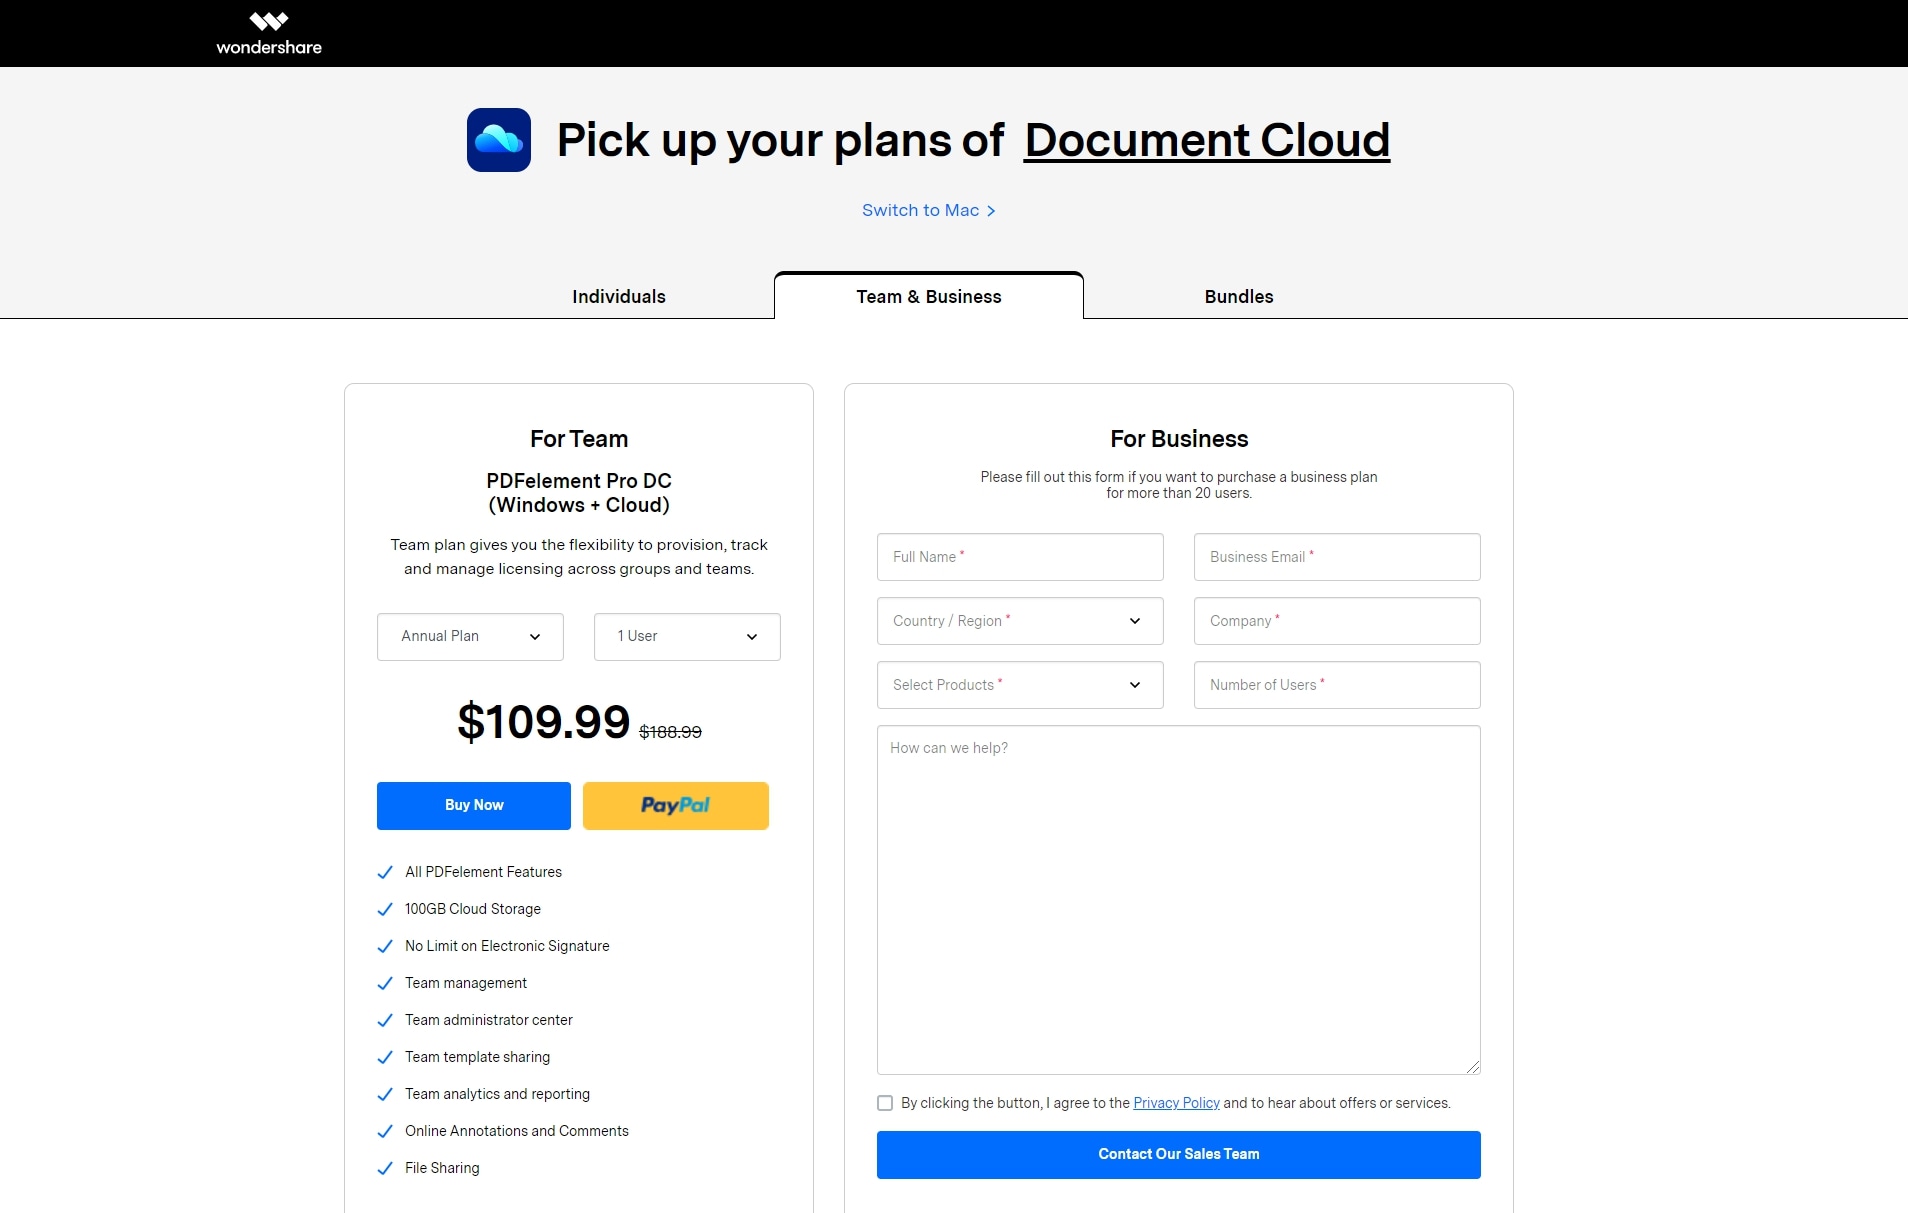Click the $109.99 price text
The image size is (1908, 1213).
pos(543,722)
